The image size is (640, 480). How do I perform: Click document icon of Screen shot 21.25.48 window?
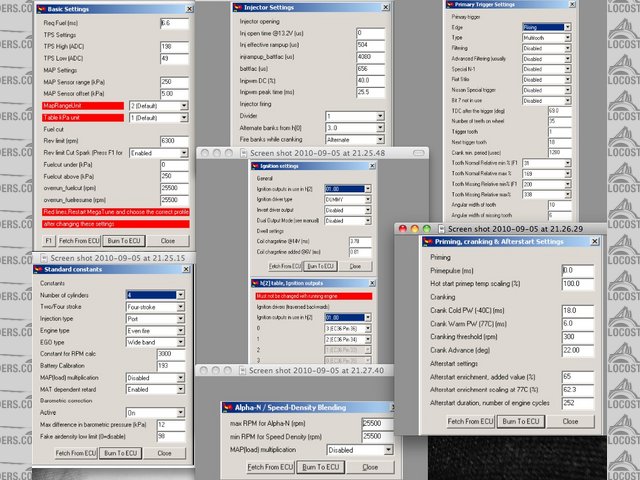pos(244,153)
